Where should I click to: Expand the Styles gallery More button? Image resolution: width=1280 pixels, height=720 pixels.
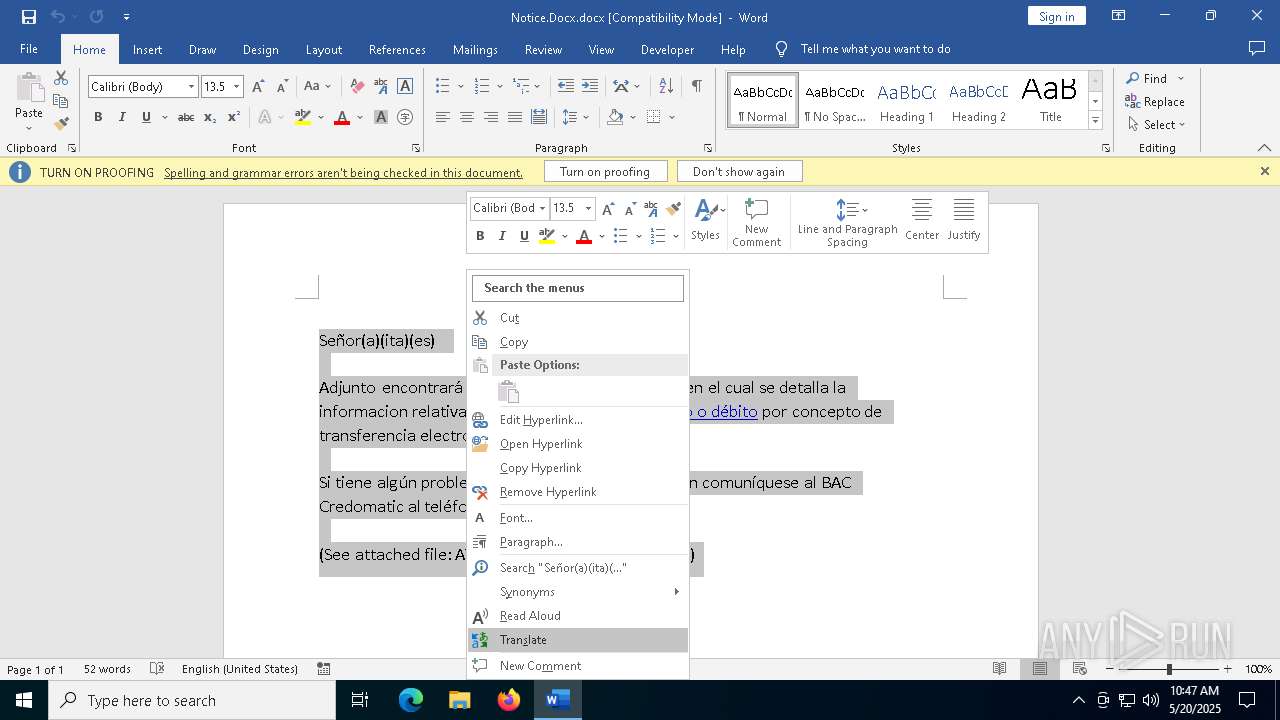click(x=1095, y=121)
